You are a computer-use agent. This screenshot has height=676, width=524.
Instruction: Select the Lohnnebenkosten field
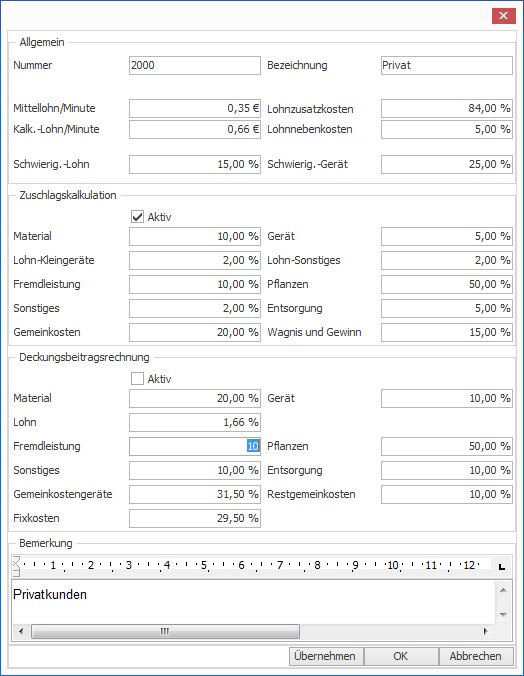447,129
